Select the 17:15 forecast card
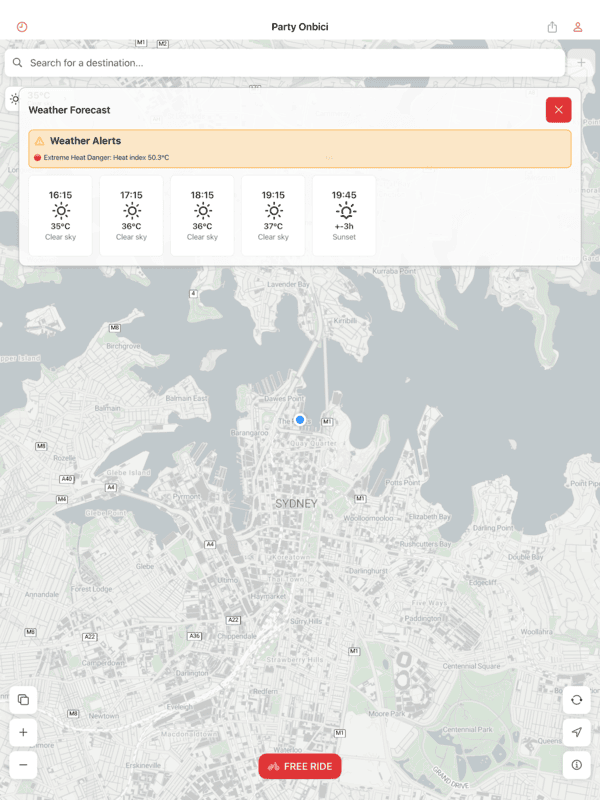600x800 pixels. tap(131, 216)
